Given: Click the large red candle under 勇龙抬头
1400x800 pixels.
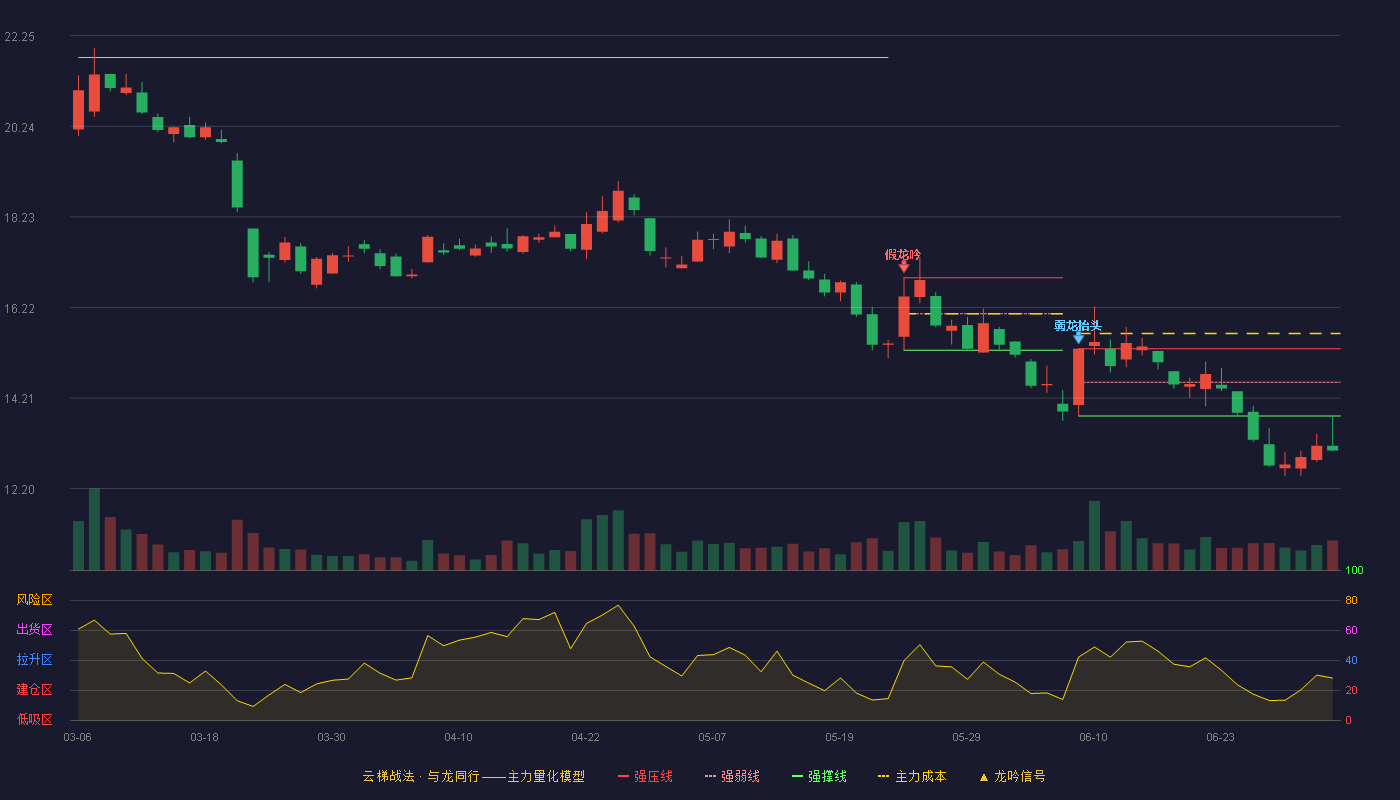Looking at the screenshot, I should pyautogui.click(x=1078, y=377).
